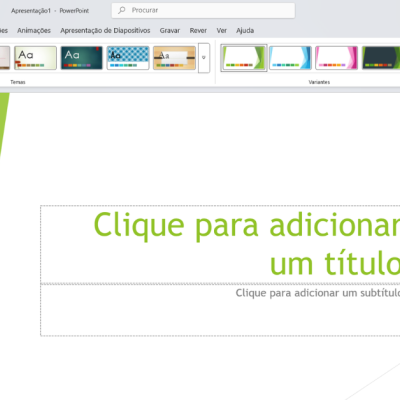This screenshot has width=400, height=400.
Task: Select the green variant thumbnail
Action: pos(244,58)
